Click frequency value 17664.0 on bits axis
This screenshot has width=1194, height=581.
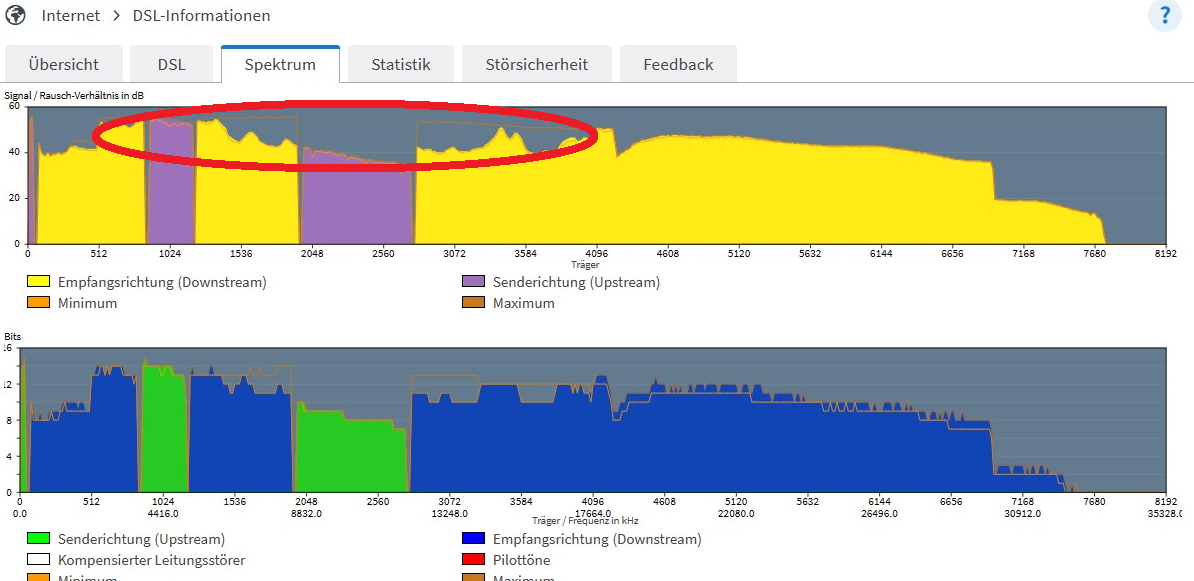[593, 513]
